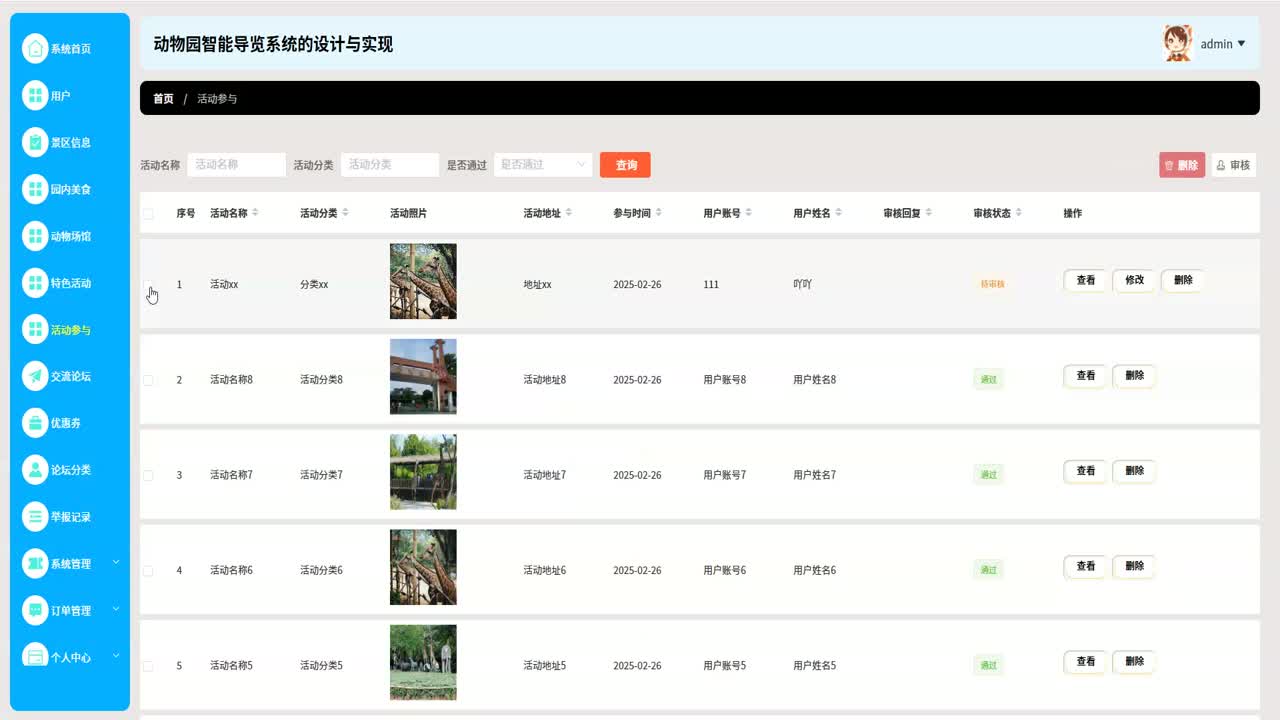
Task: Click 查看 for 活动xx row
Action: pyautogui.click(x=1085, y=280)
